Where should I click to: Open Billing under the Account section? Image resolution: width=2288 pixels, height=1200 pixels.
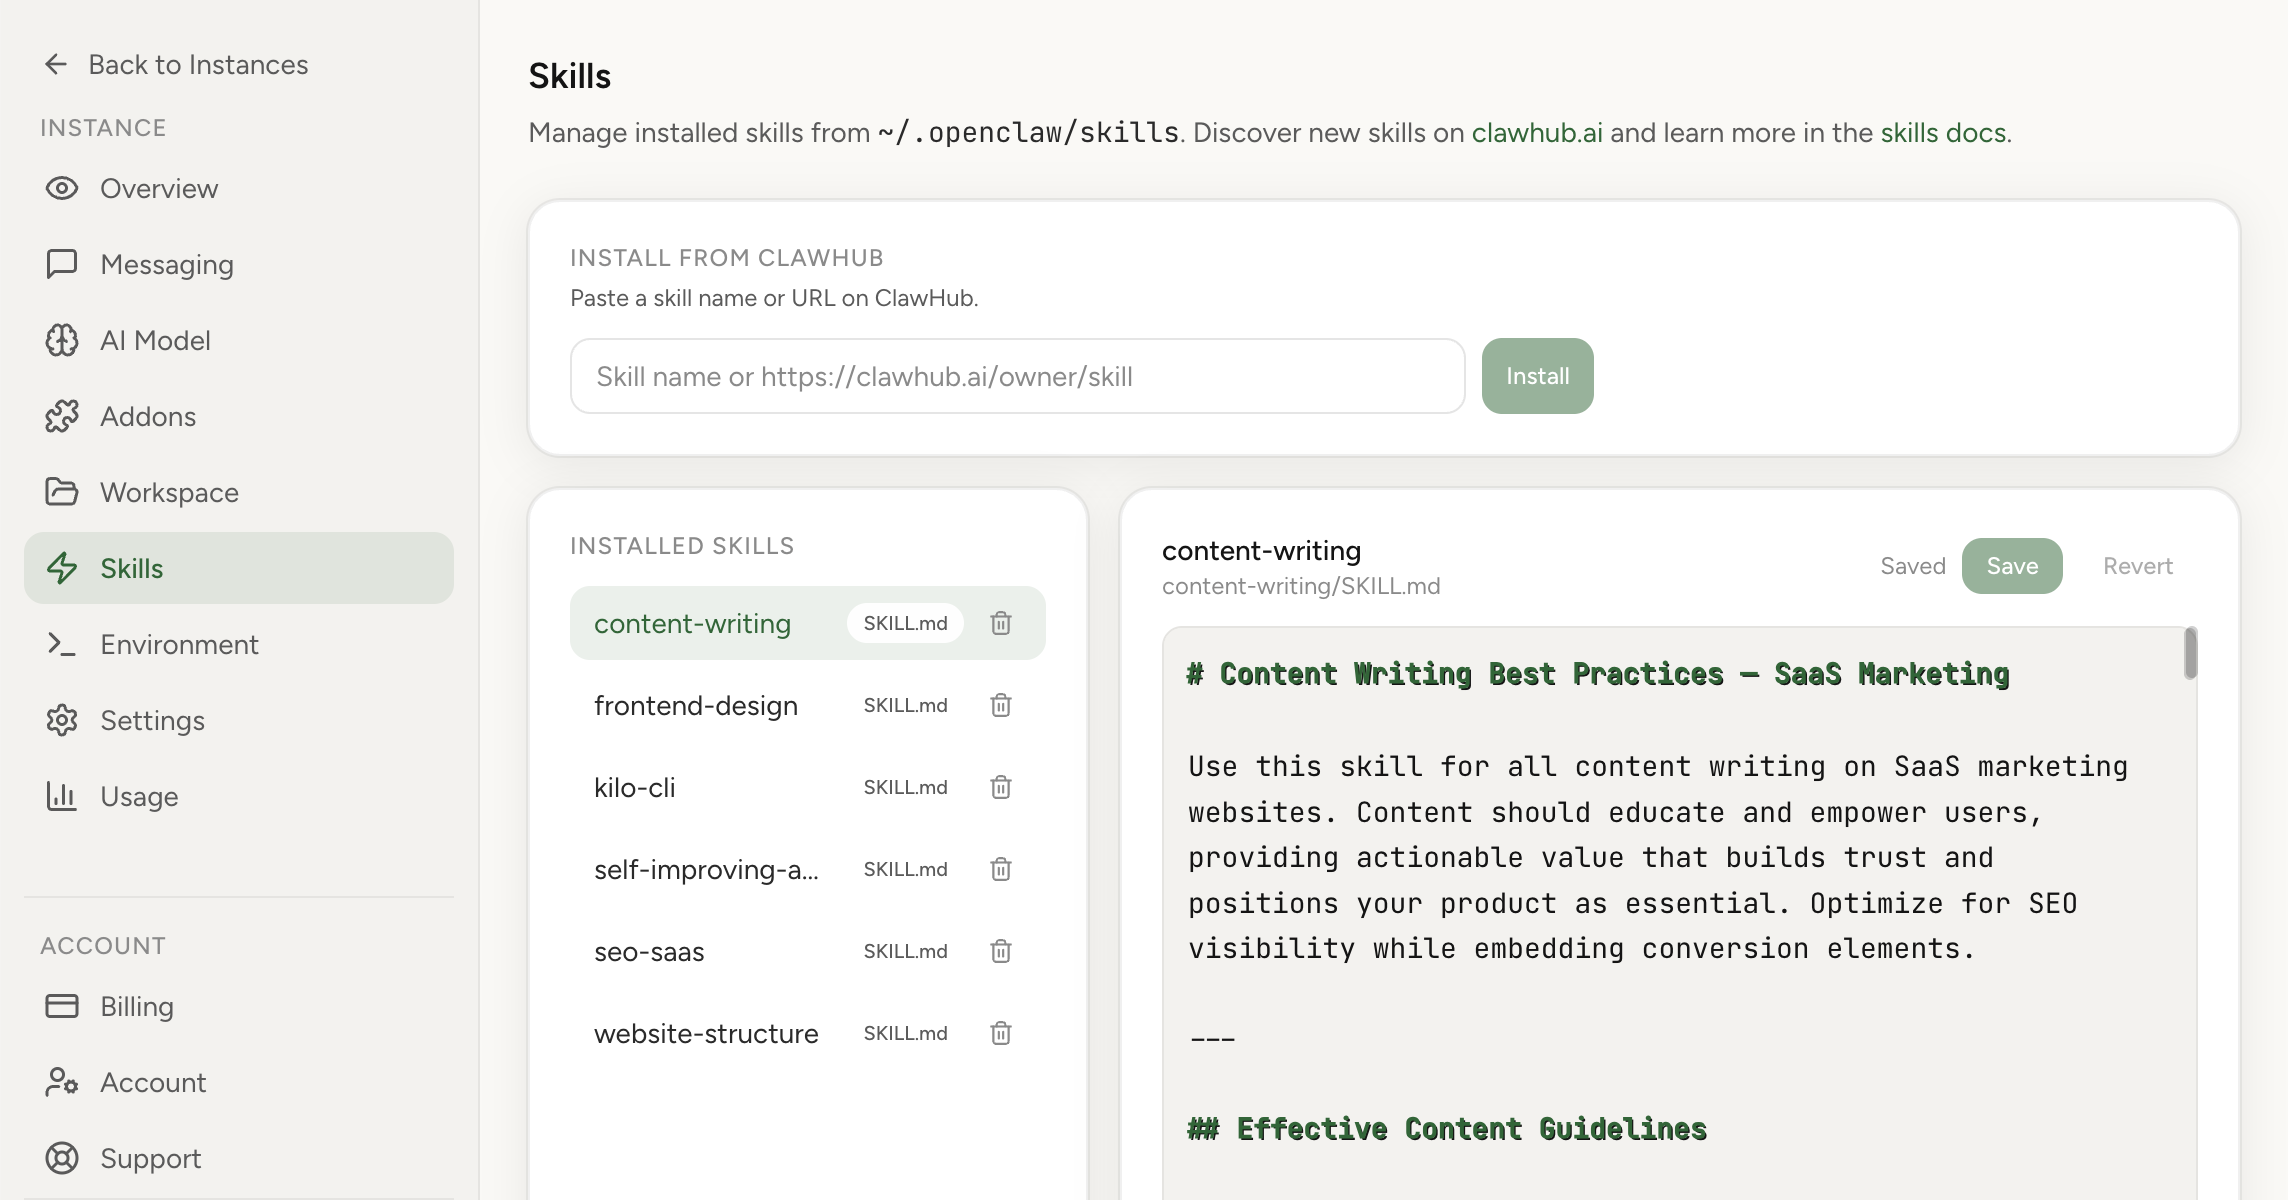click(x=136, y=1006)
